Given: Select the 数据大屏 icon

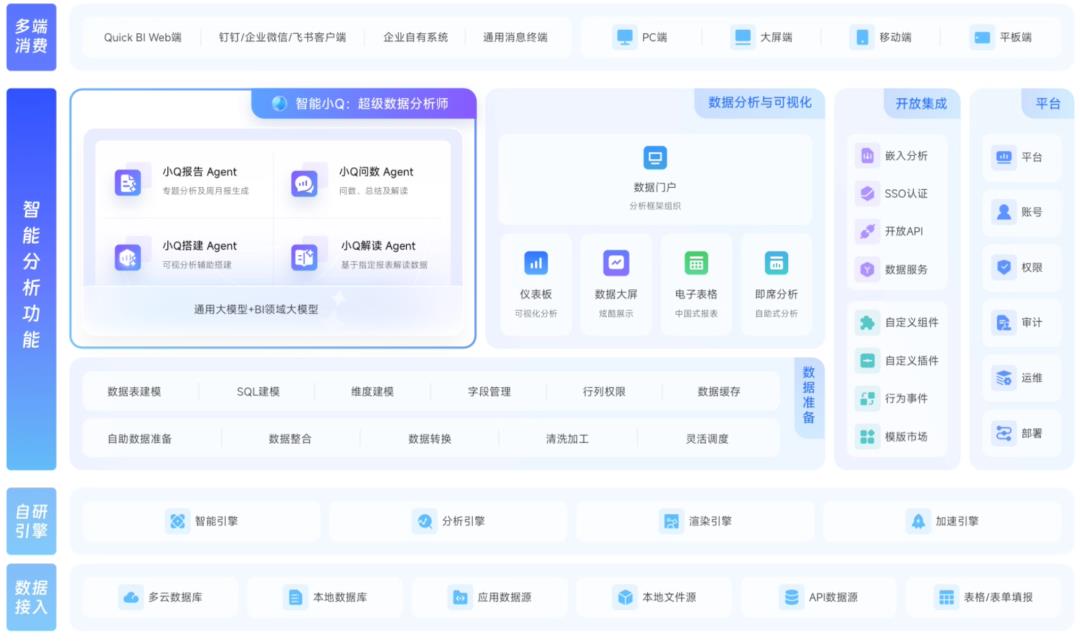Looking at the screenshot, I should [616, 263].
